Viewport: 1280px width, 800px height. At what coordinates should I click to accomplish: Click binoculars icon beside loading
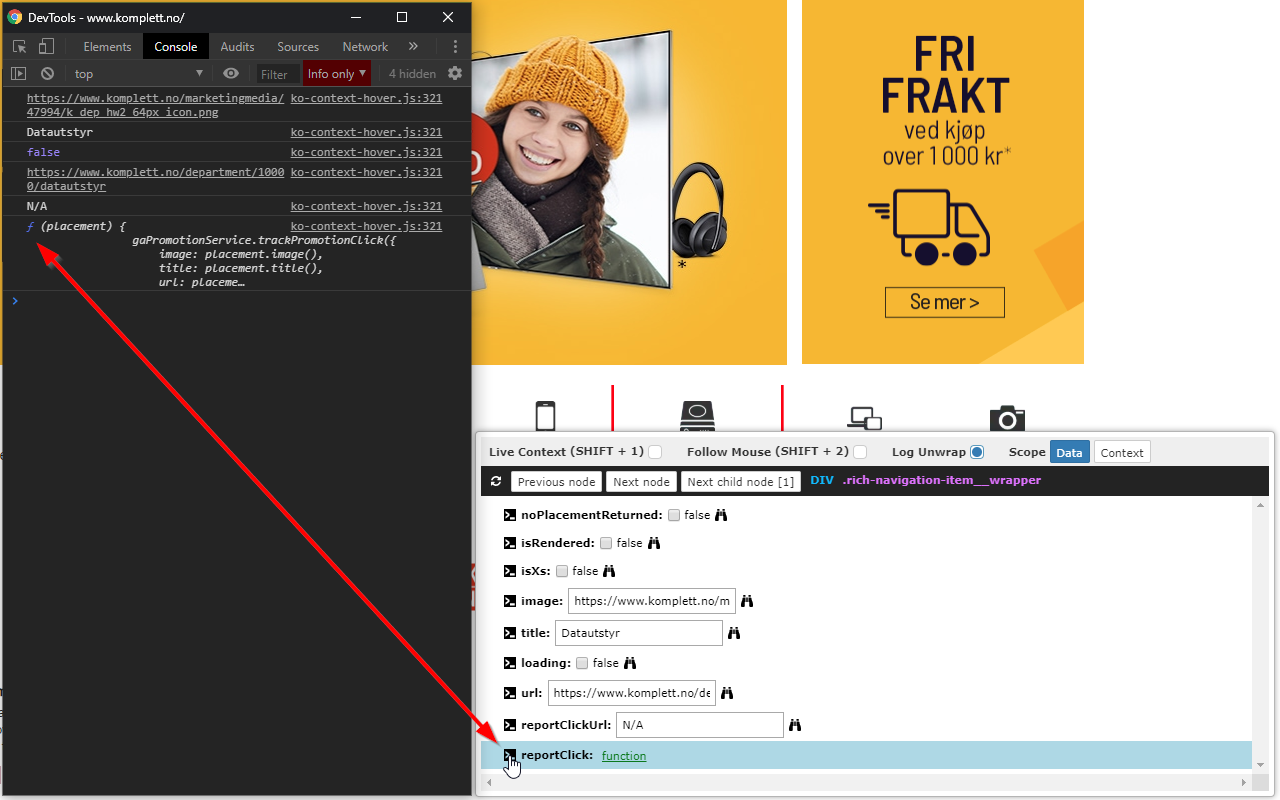coord(630,663)
